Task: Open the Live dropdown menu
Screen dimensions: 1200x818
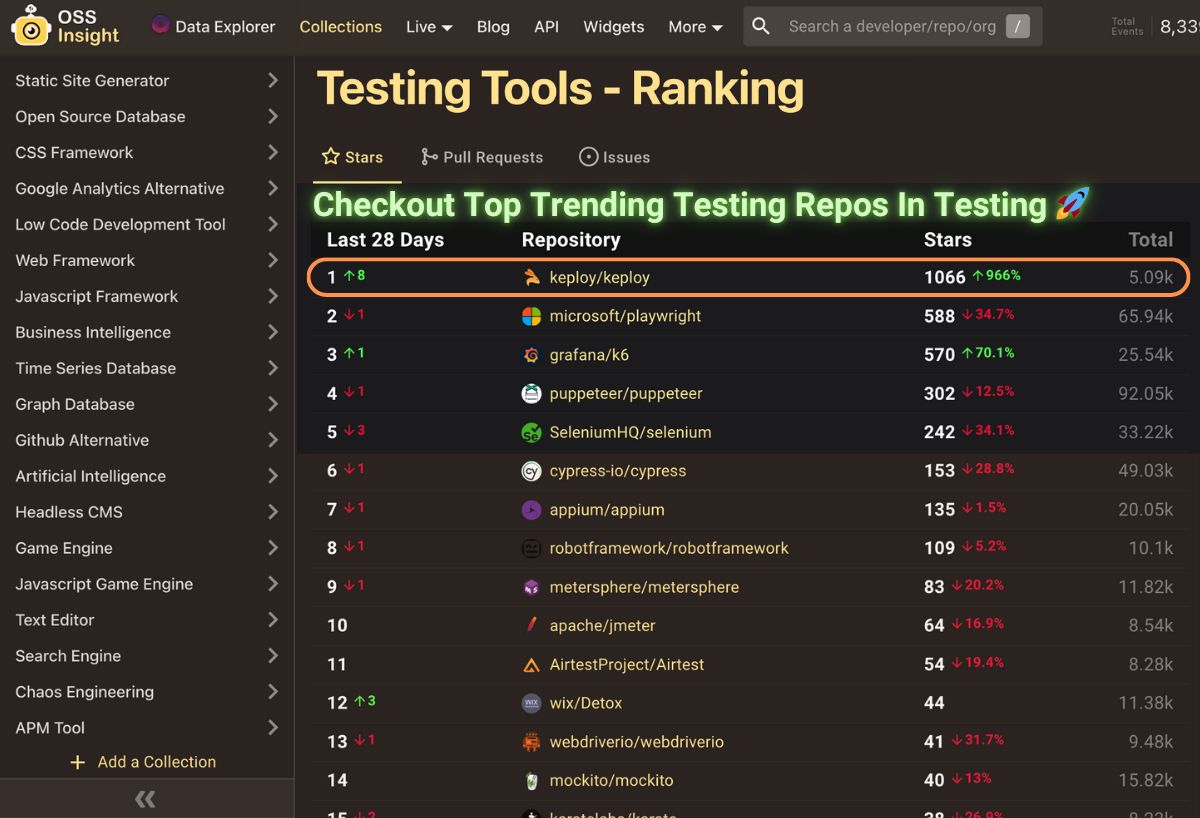Action: tap(429, 27)
